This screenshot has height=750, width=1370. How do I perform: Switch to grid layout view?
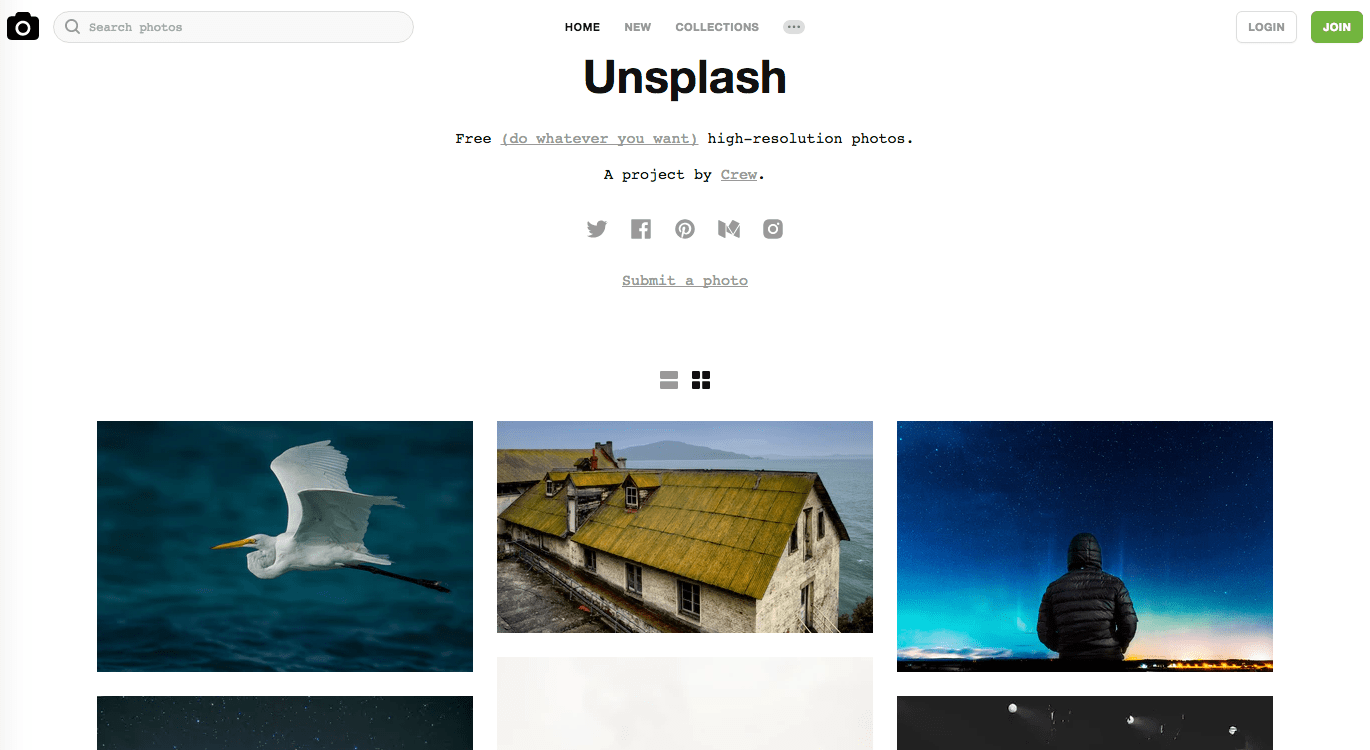[x=701, y=380]
